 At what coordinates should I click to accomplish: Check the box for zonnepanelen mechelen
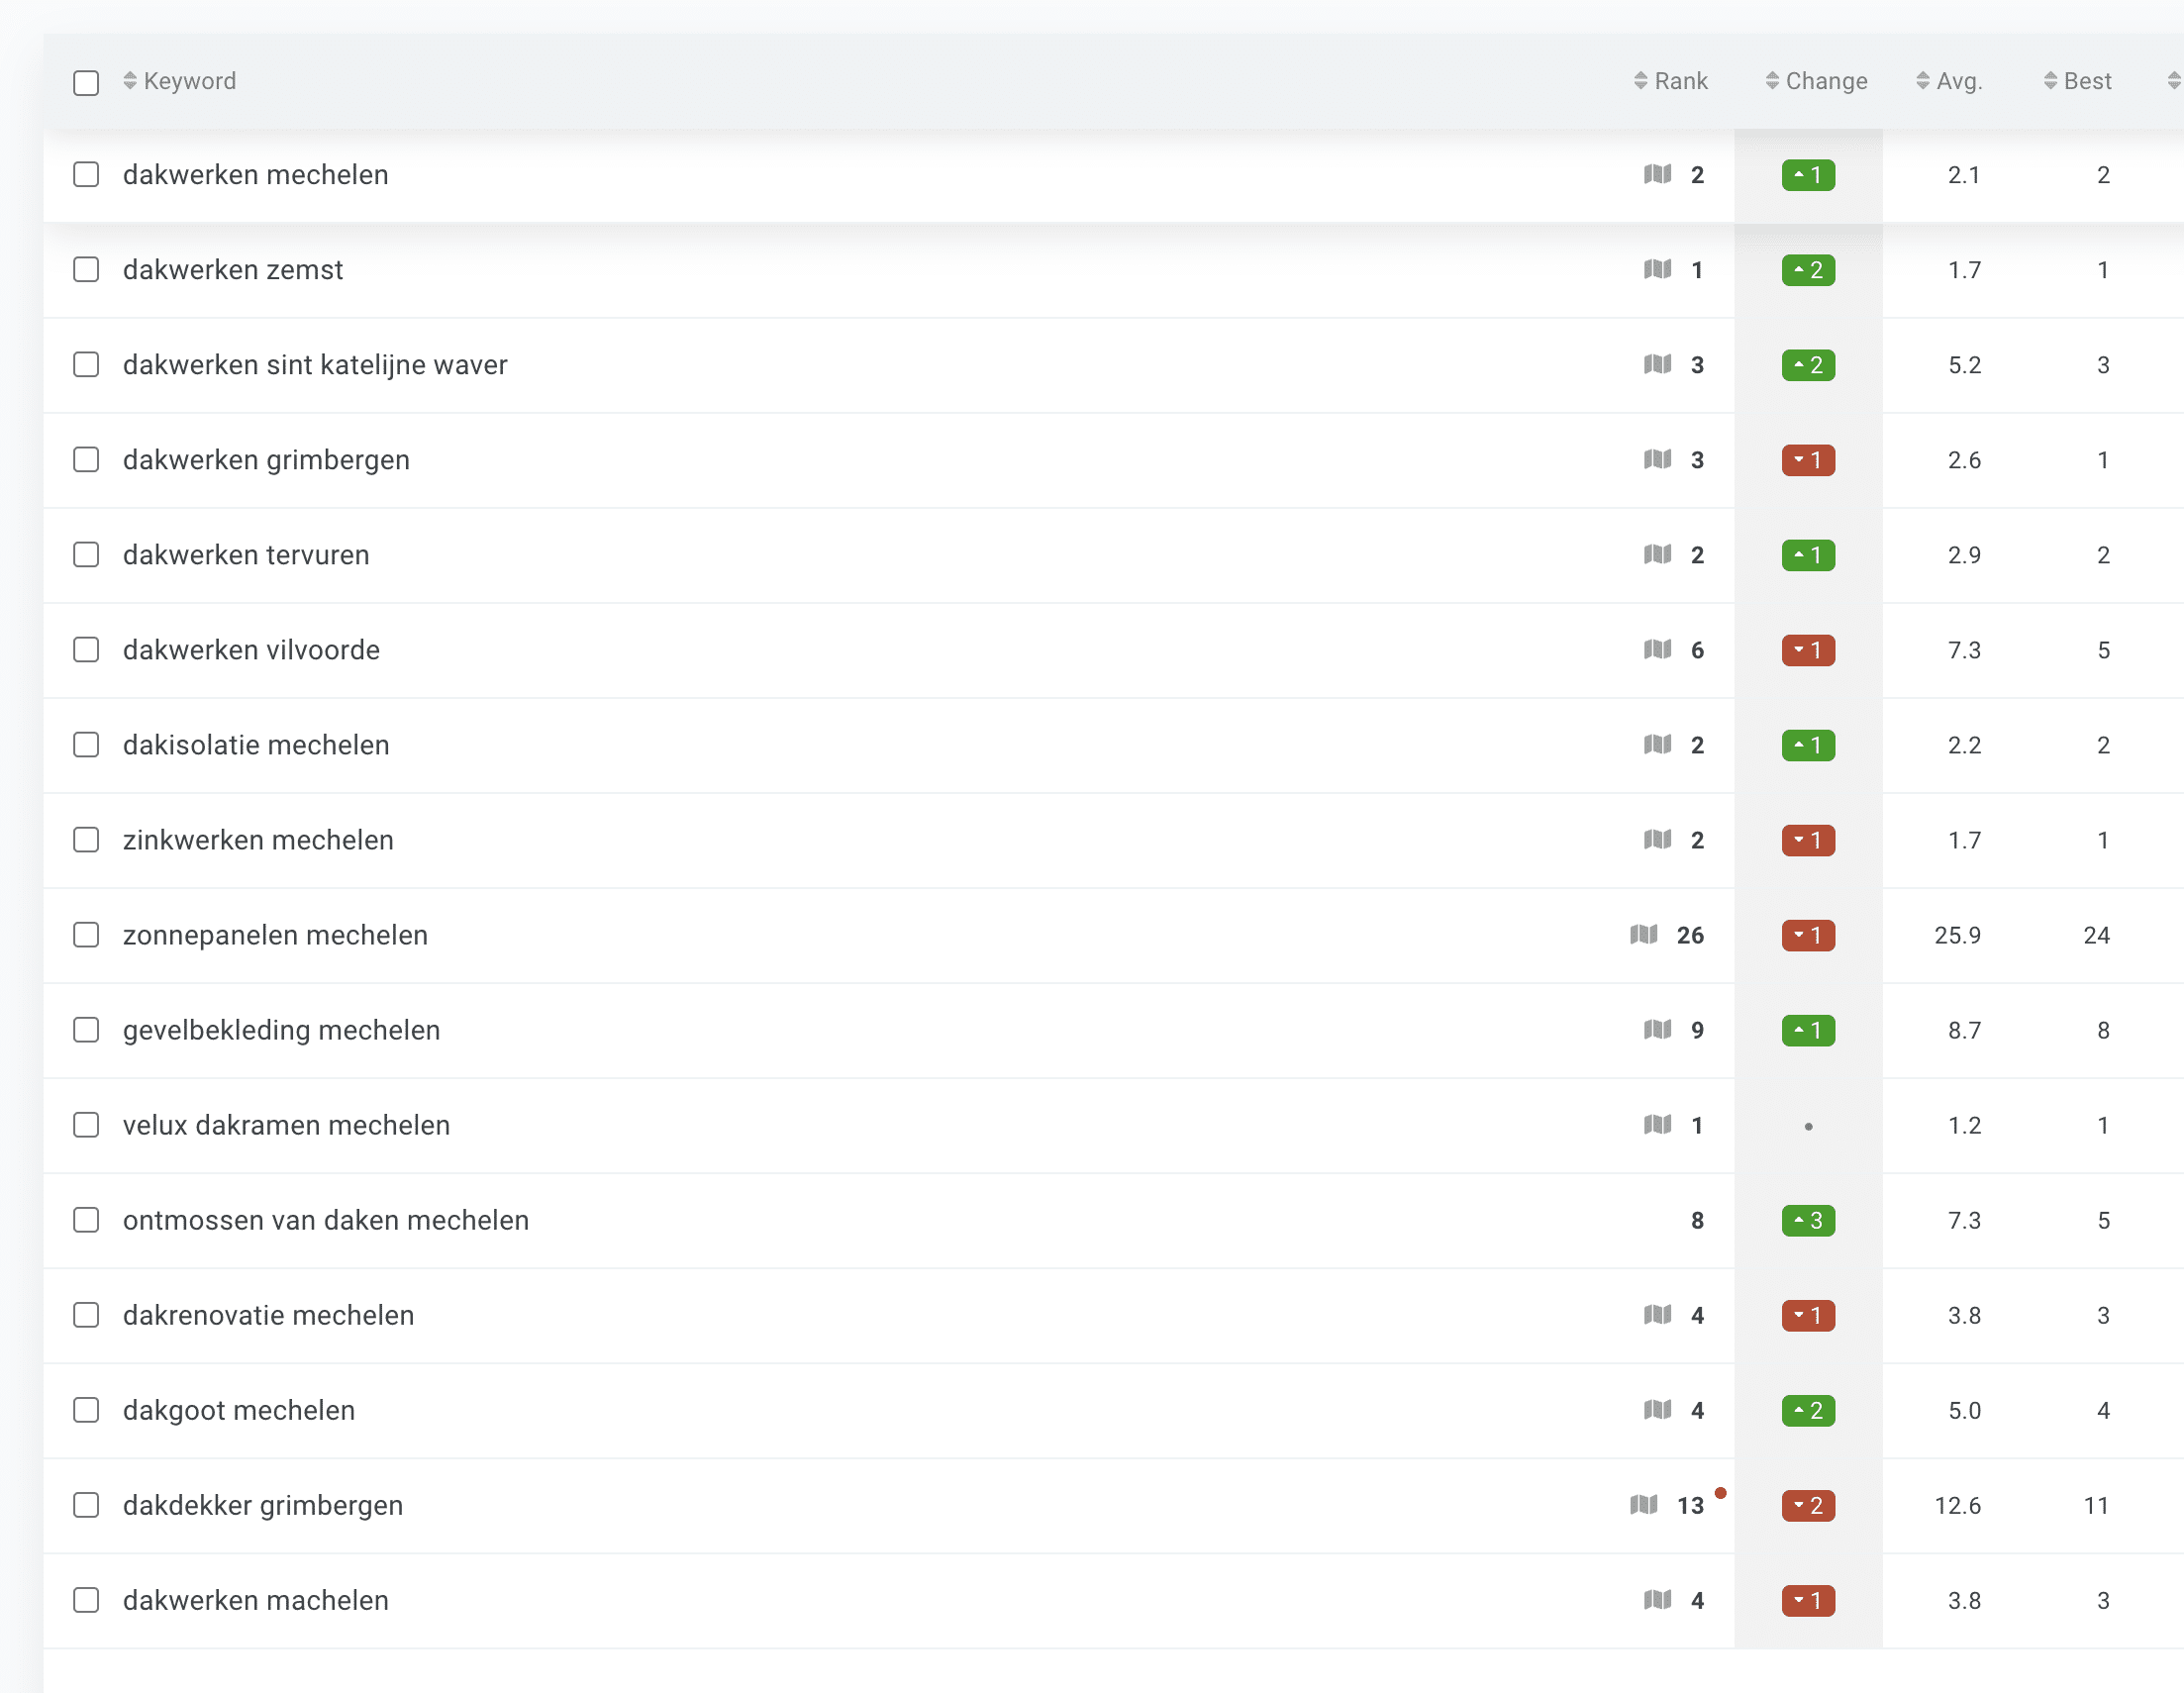(x=86, y=934)
